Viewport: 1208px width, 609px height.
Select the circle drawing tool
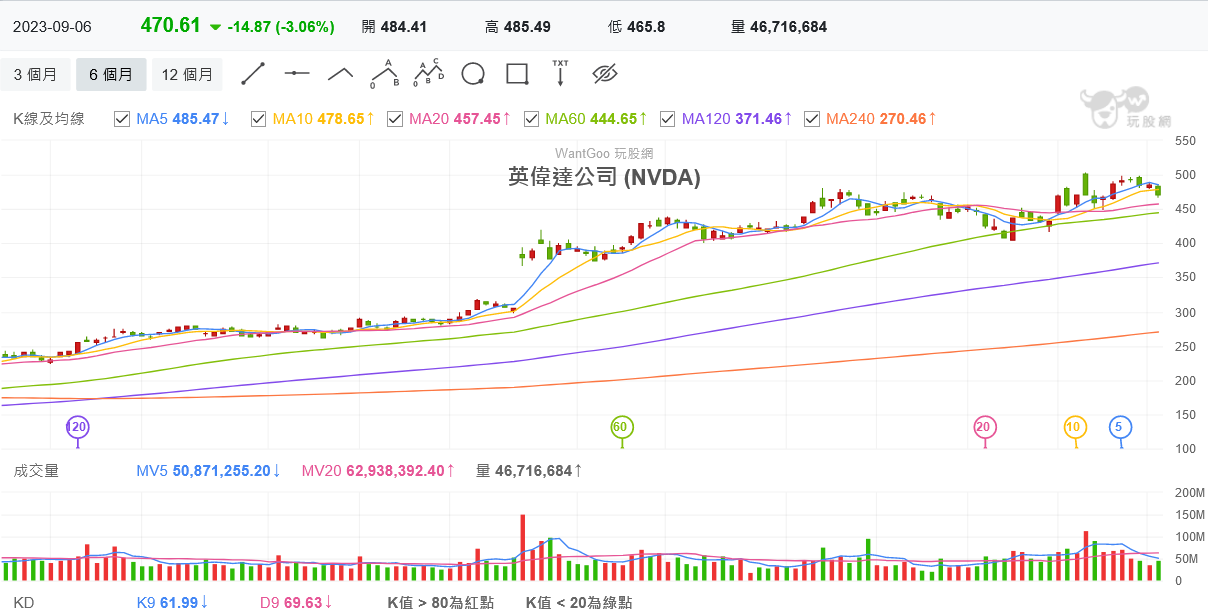click(473, 74)
